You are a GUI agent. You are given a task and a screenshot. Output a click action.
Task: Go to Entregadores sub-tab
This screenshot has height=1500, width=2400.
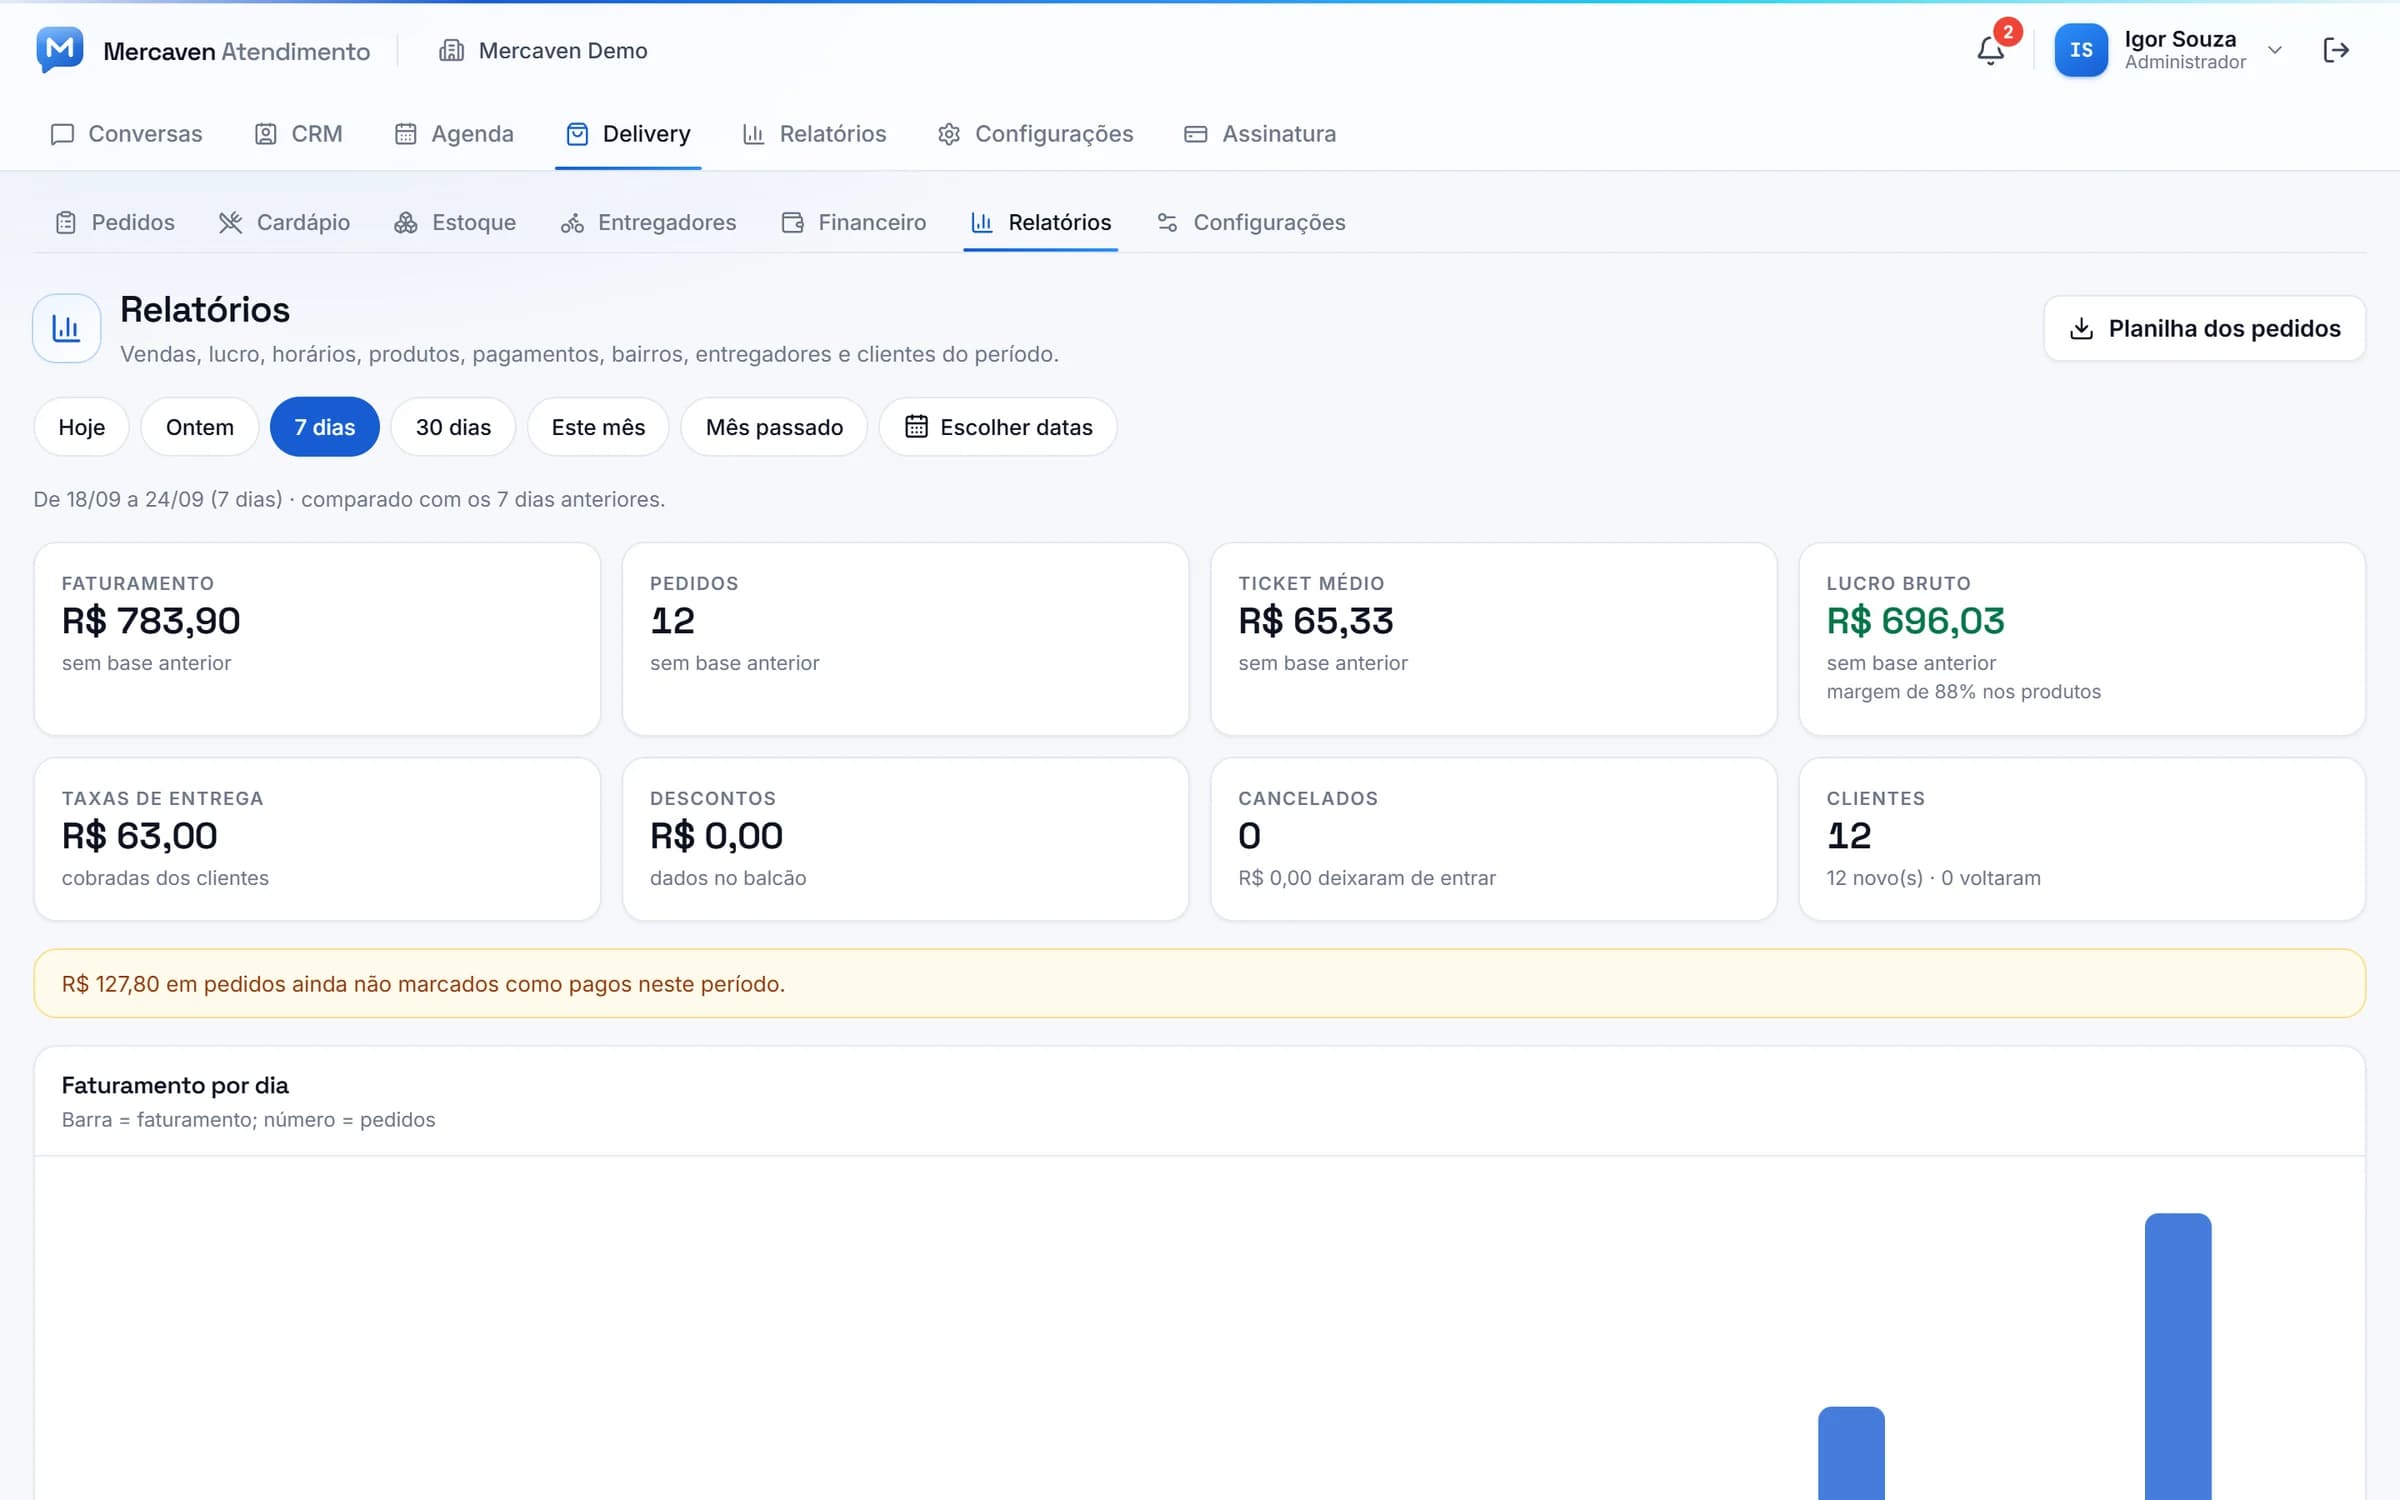click(x=648, y=222)
